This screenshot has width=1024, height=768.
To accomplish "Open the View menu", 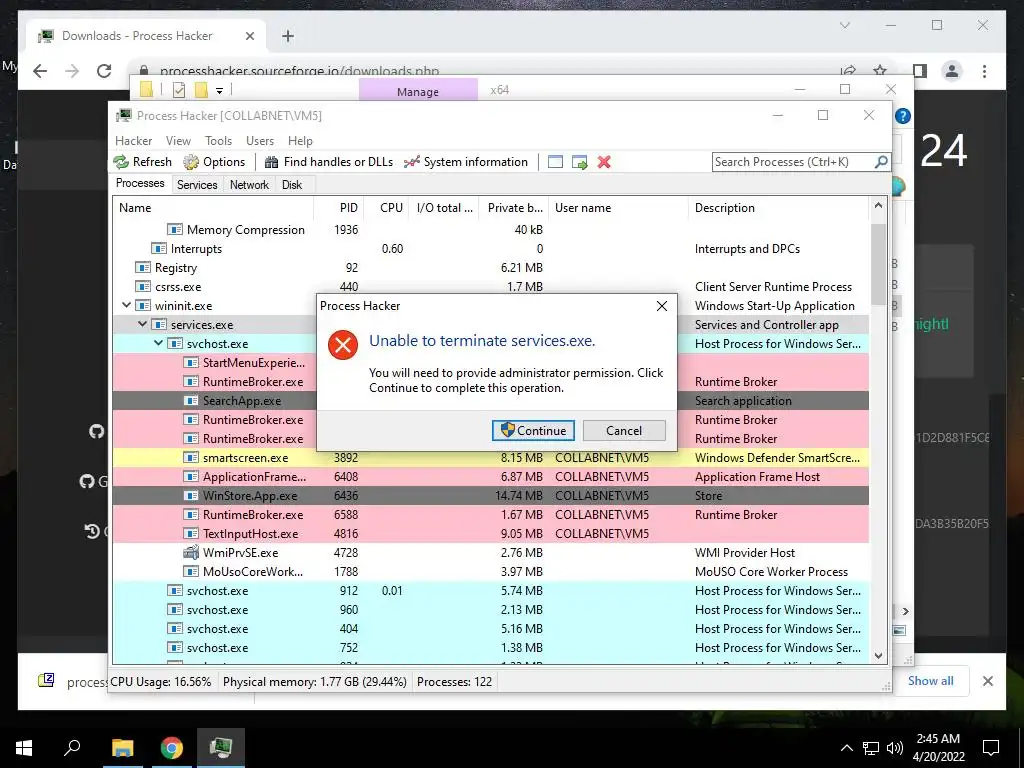I will (x=178, y=141).
